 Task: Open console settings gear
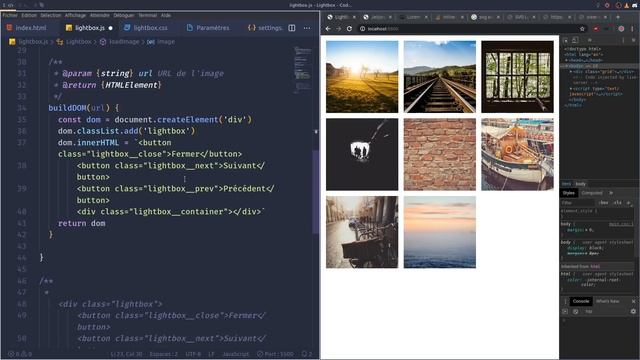tap(633, 311)
